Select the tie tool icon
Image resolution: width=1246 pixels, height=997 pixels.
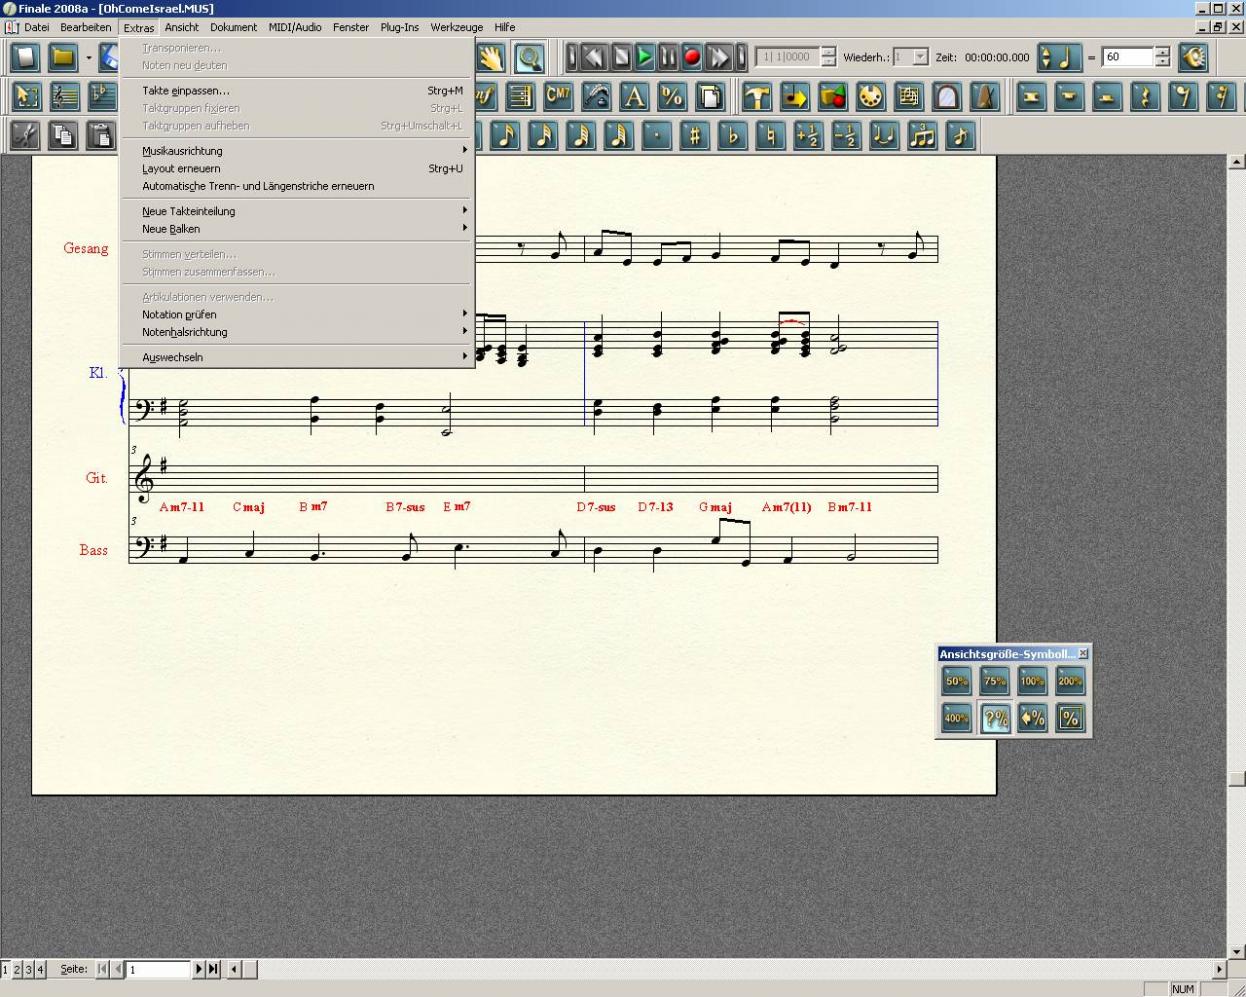click(x=884, y=135)
